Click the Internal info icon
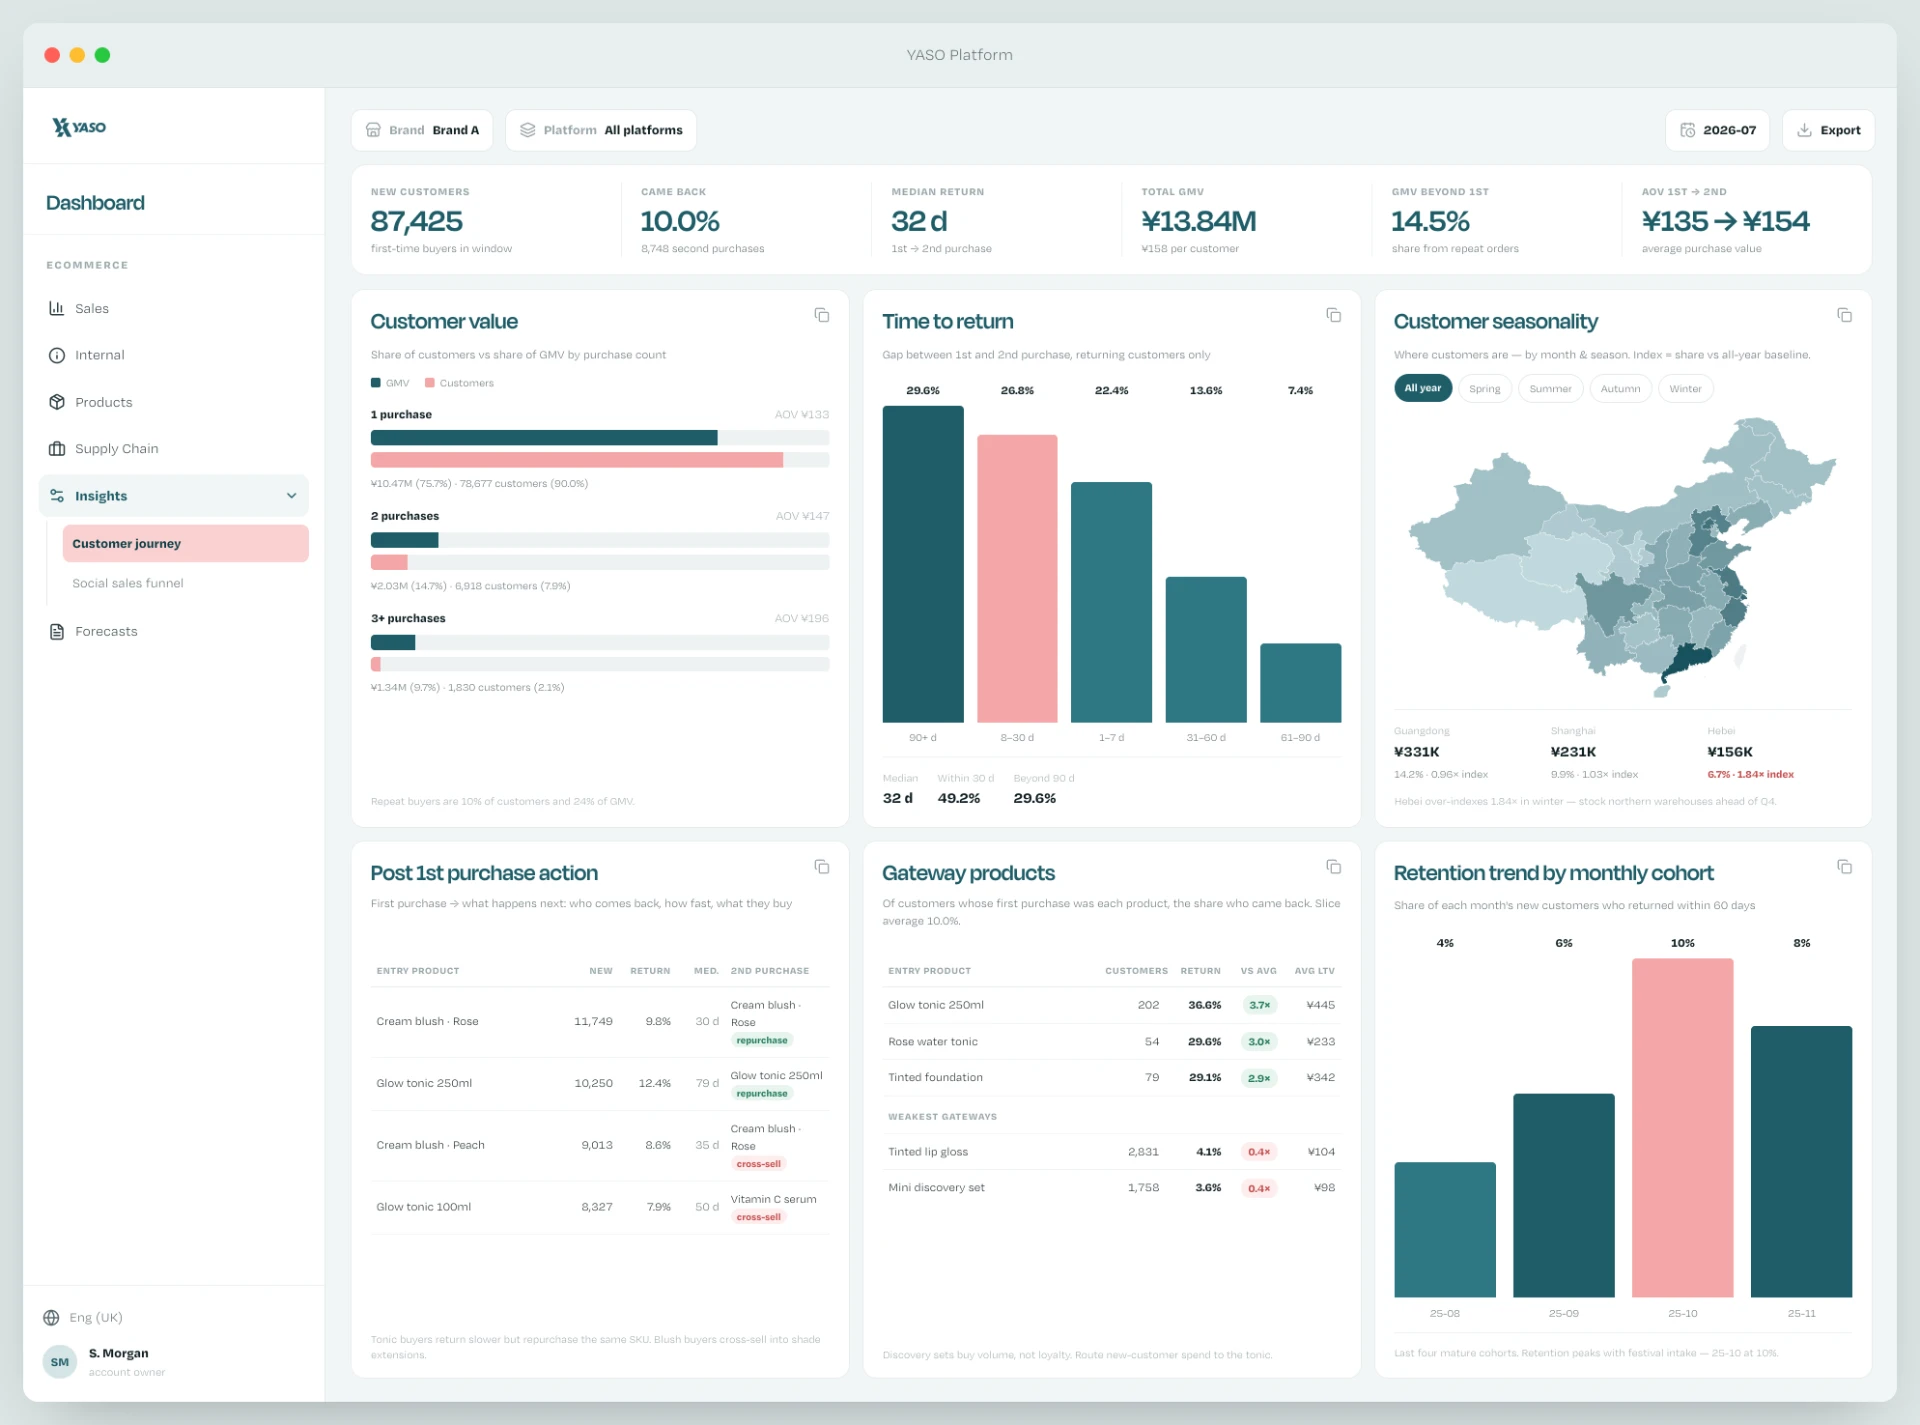 (x=57, y=355)
